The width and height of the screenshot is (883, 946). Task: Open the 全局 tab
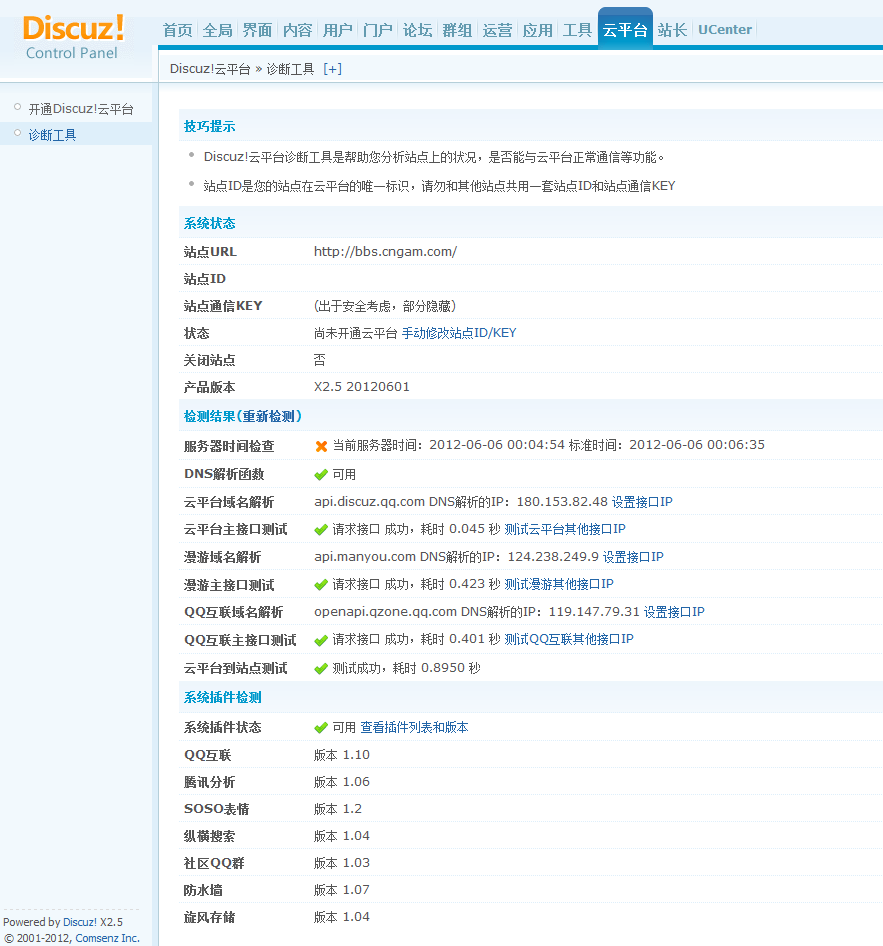pos(217,30)
